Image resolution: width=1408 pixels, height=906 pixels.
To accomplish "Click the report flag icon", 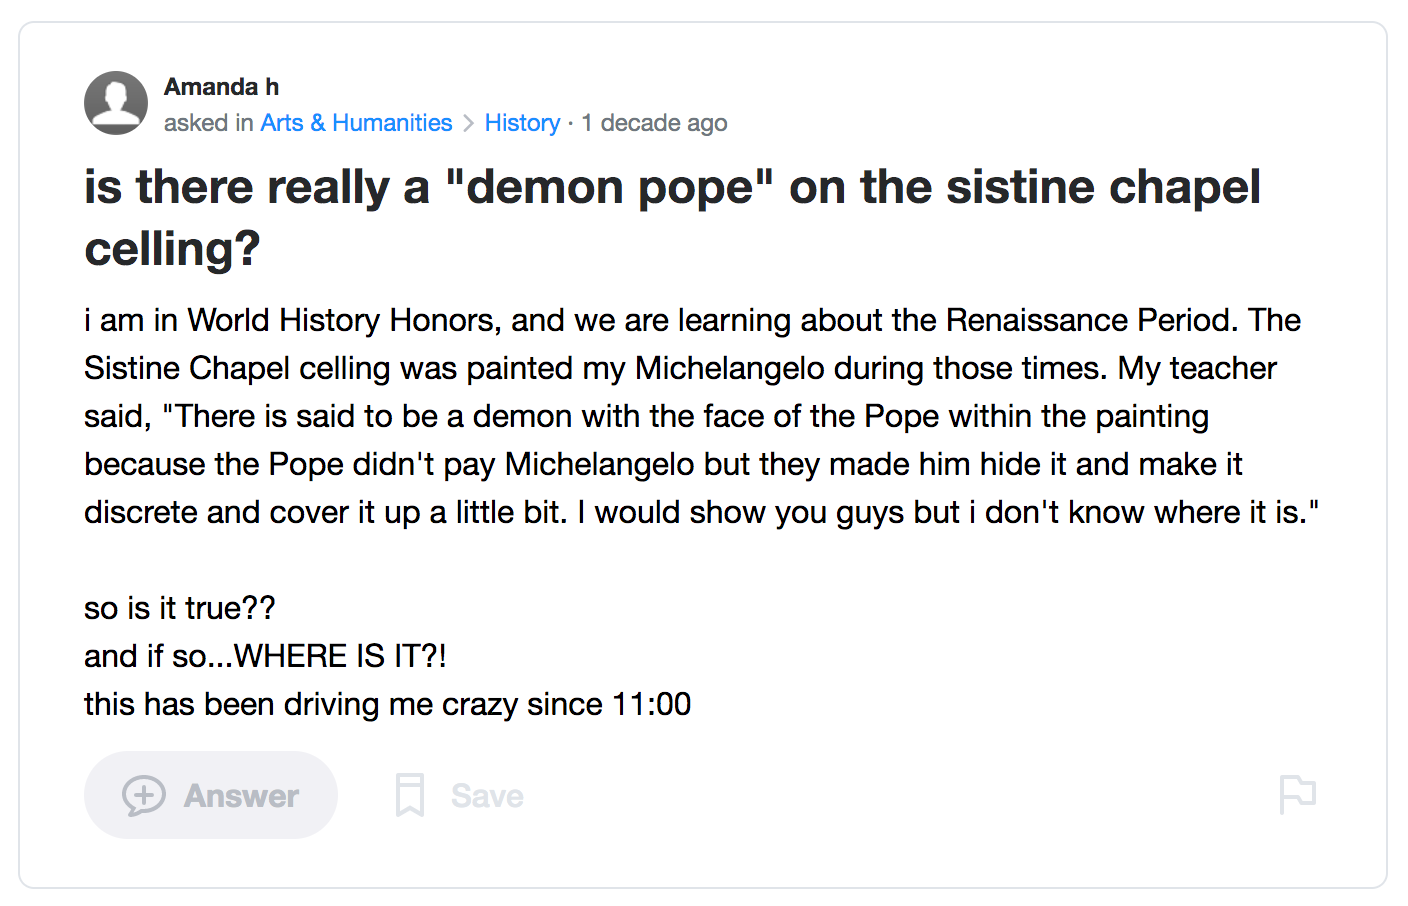I will [x=1297, y=795].
